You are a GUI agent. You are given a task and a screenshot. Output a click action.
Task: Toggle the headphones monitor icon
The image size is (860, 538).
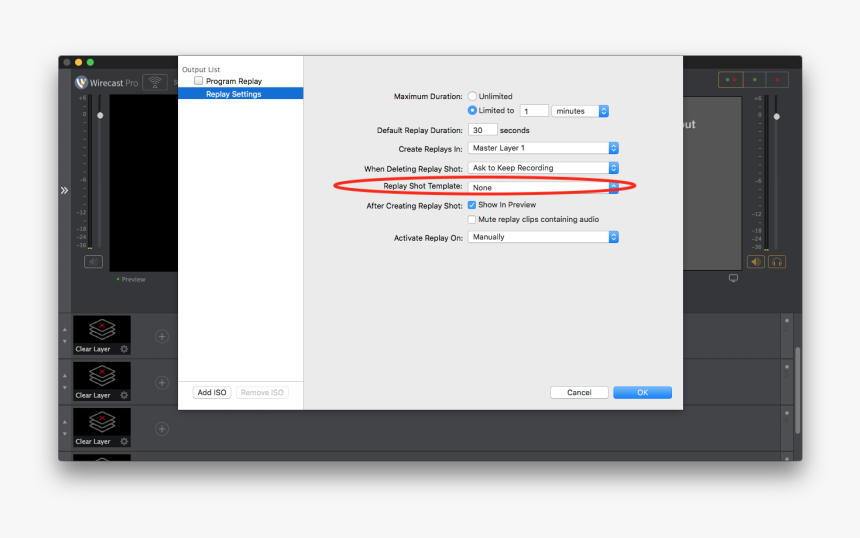(x=777, y=262)
